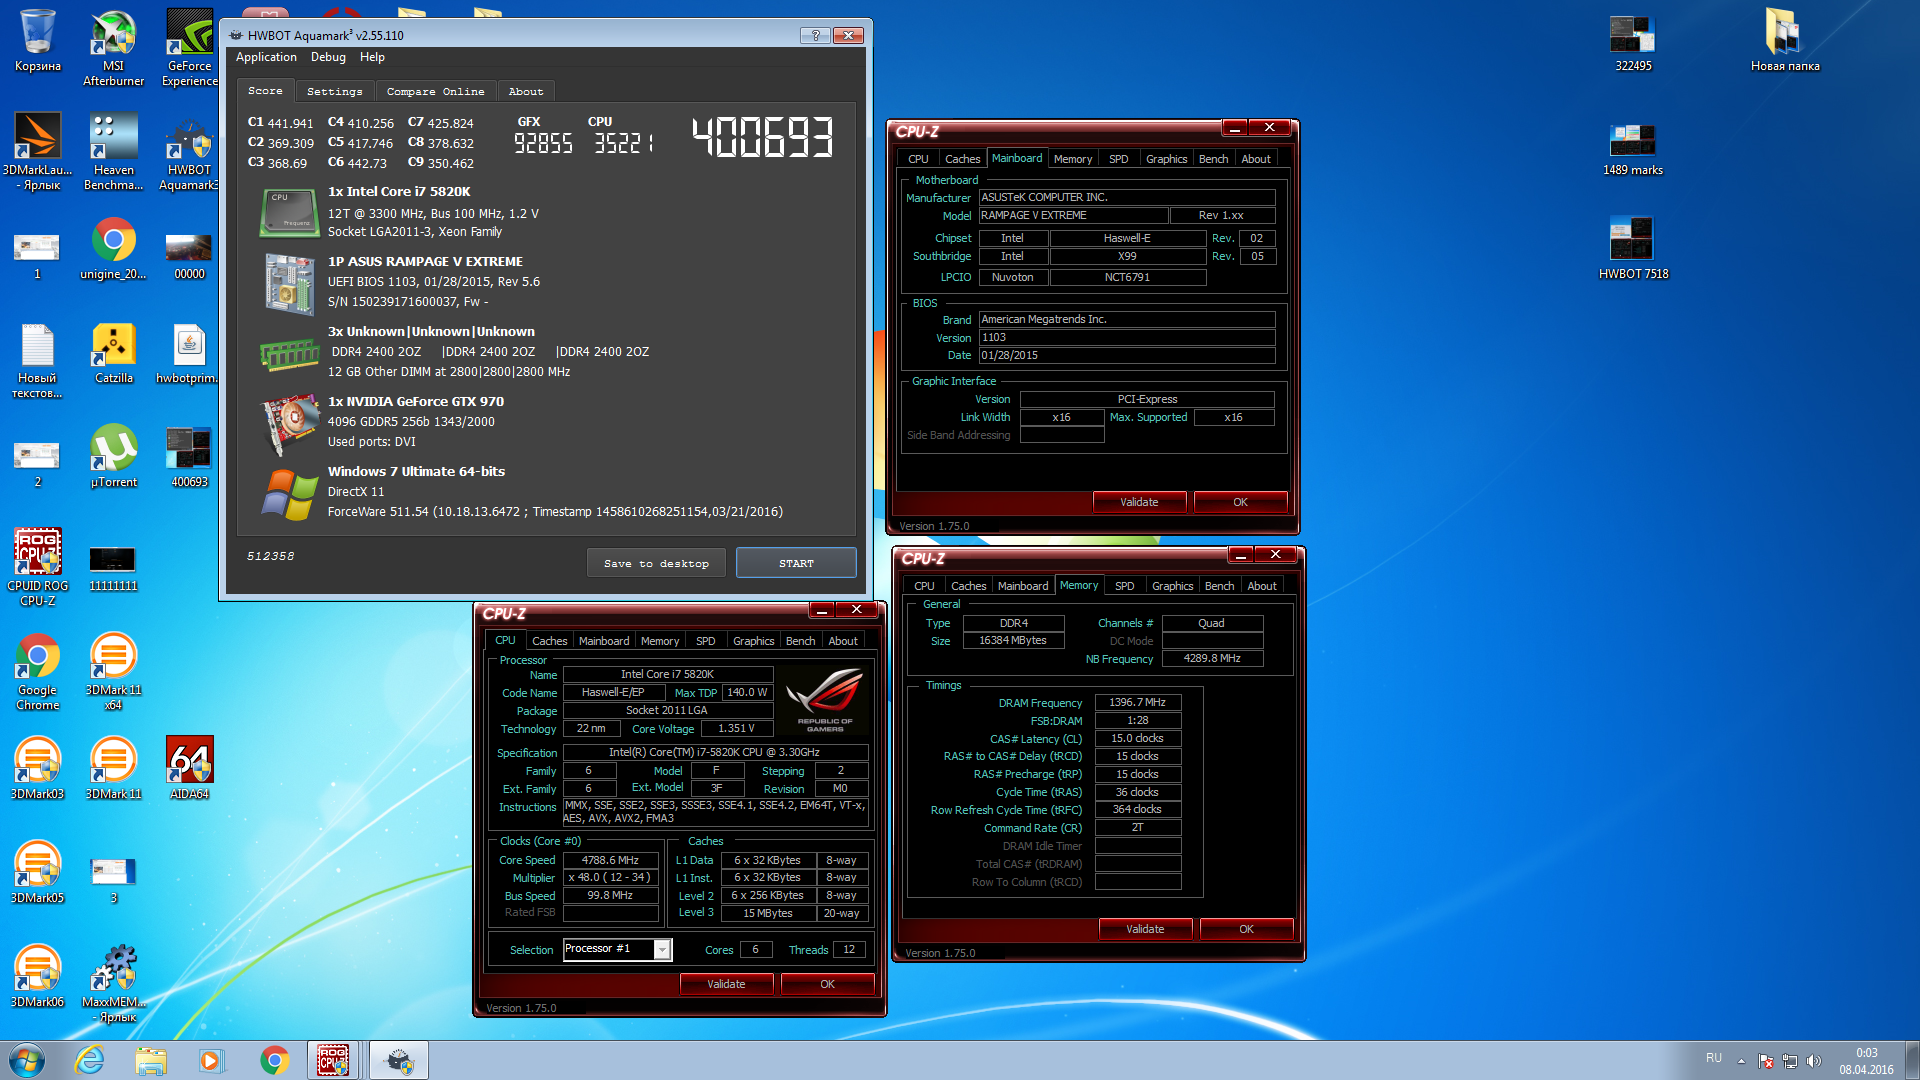This screenshot has height=1080, width=1920.
Task: Open 3DMarkLauncher shortcut icon
Action: (38, 152)
